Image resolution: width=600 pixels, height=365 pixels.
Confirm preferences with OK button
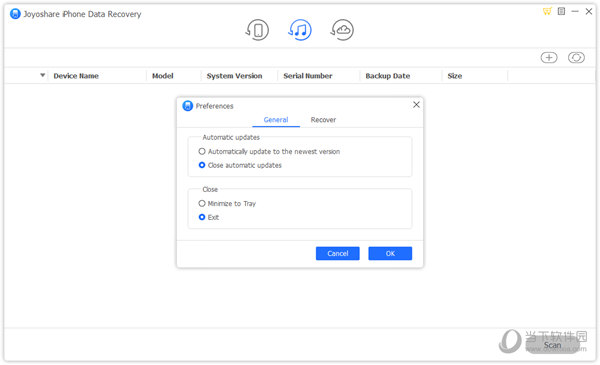tap(390, 253)
